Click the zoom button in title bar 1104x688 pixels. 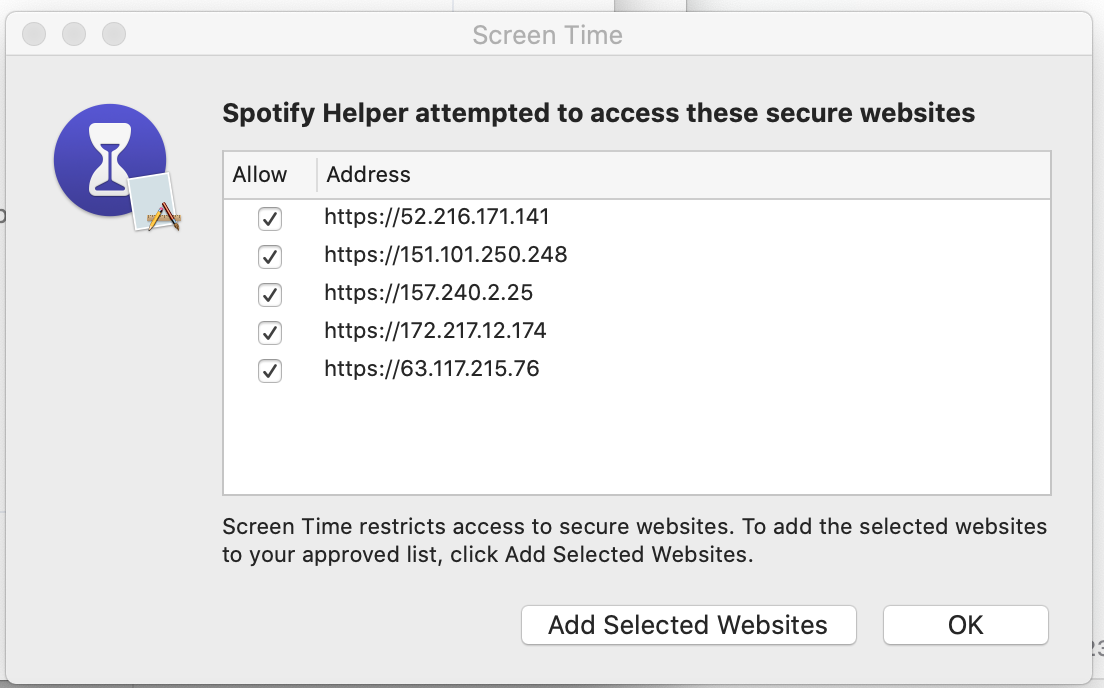[114, 35]
